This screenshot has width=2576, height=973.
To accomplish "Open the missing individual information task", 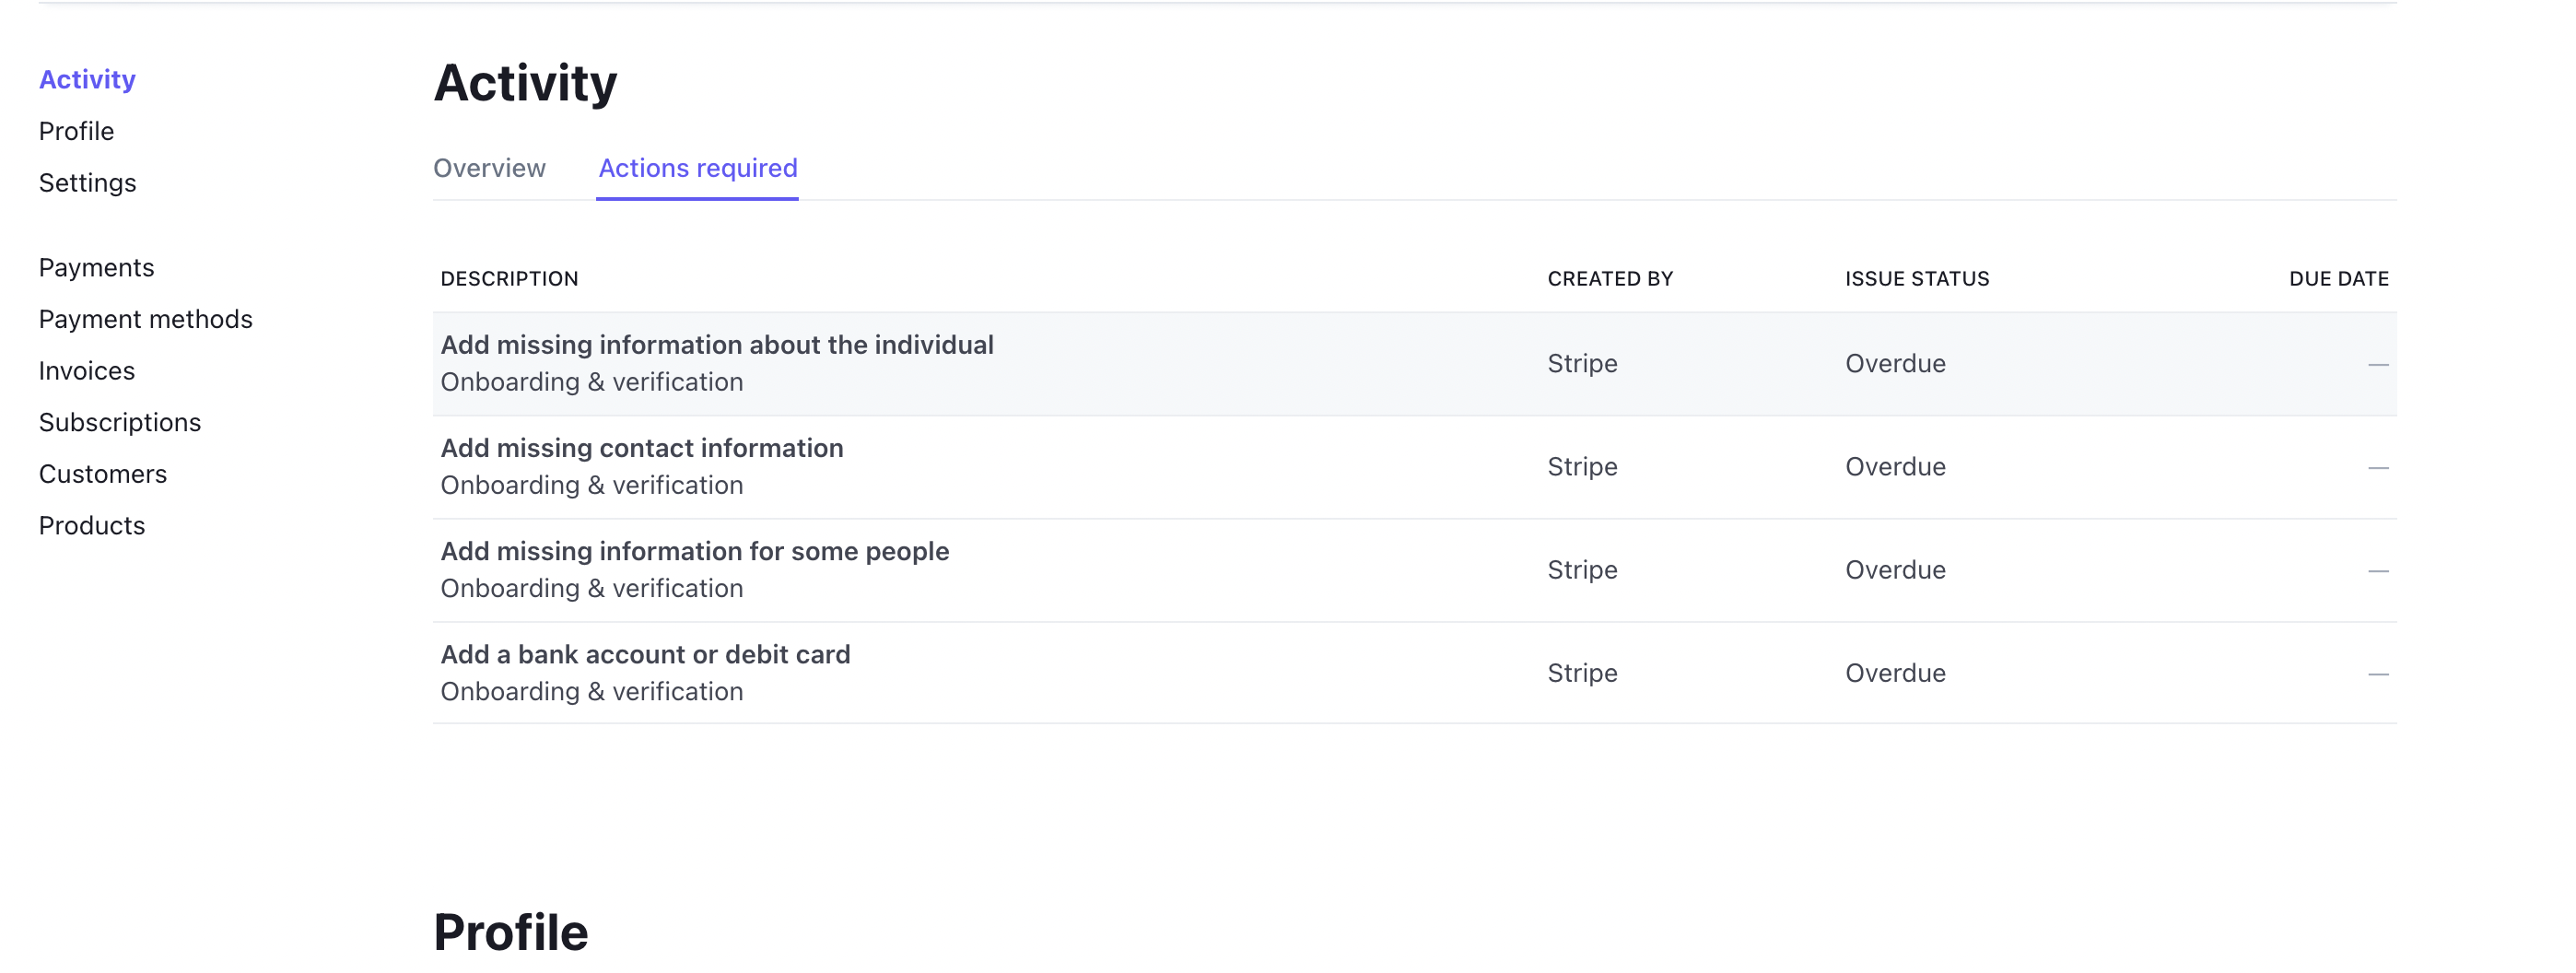I will coord(717,344).
